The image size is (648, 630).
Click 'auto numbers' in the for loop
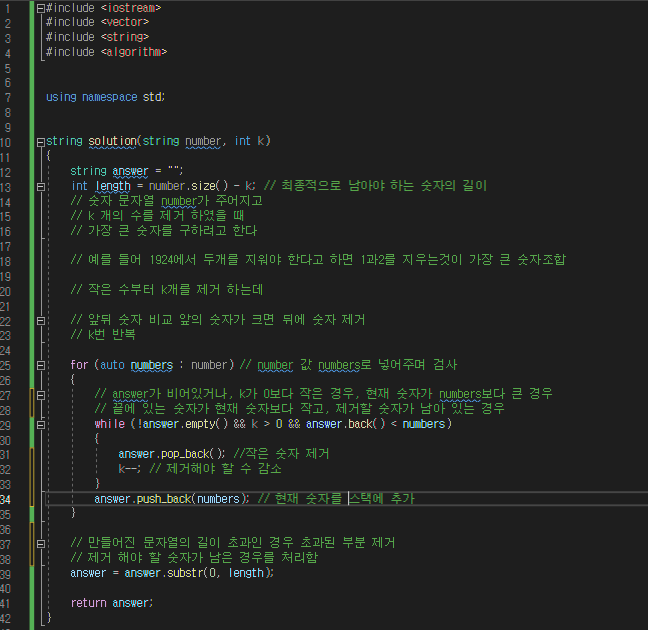(x=136, y=365)
